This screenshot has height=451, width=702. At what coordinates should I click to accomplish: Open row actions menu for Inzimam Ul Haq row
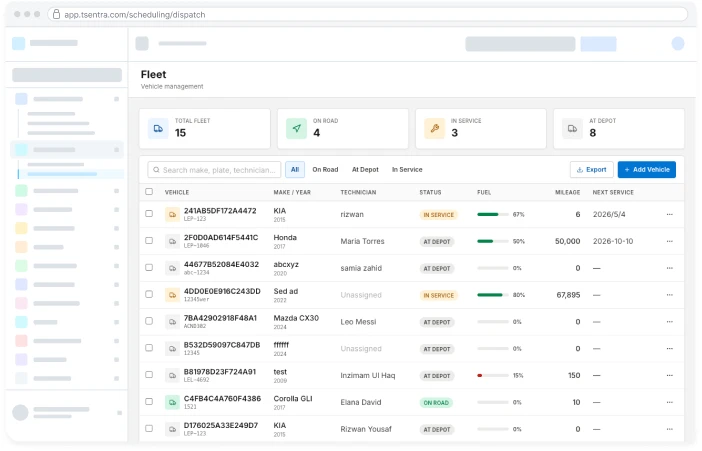(x=670, y=376)
